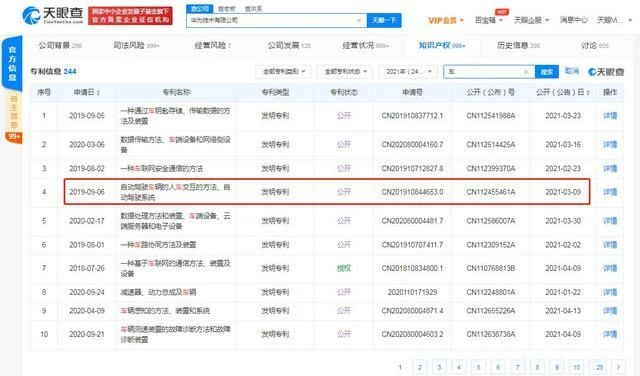640x376 pixels.
Task: Go to results page 2
Action: tap(419, 367)
